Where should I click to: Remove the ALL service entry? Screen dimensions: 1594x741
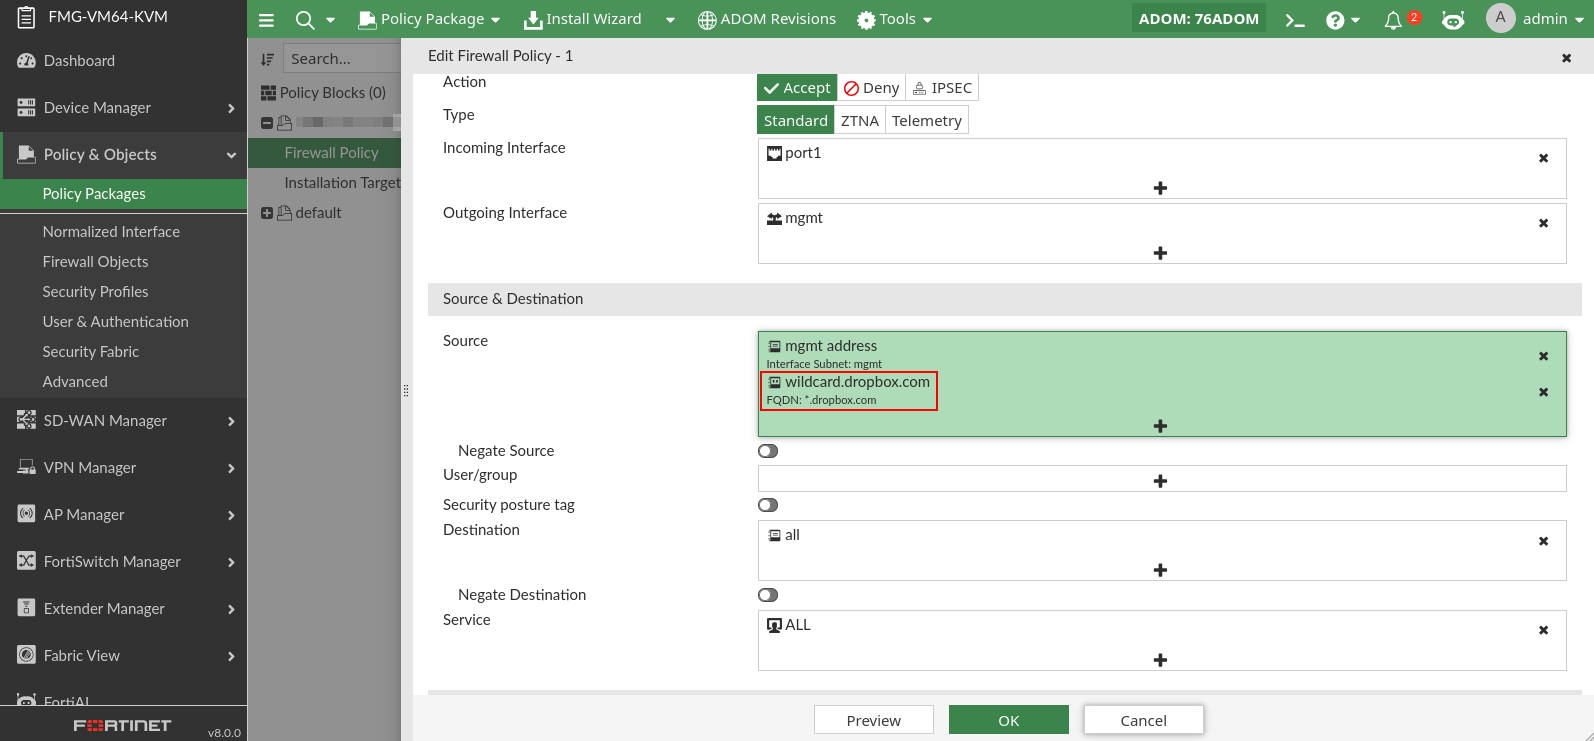(1543, 630)
